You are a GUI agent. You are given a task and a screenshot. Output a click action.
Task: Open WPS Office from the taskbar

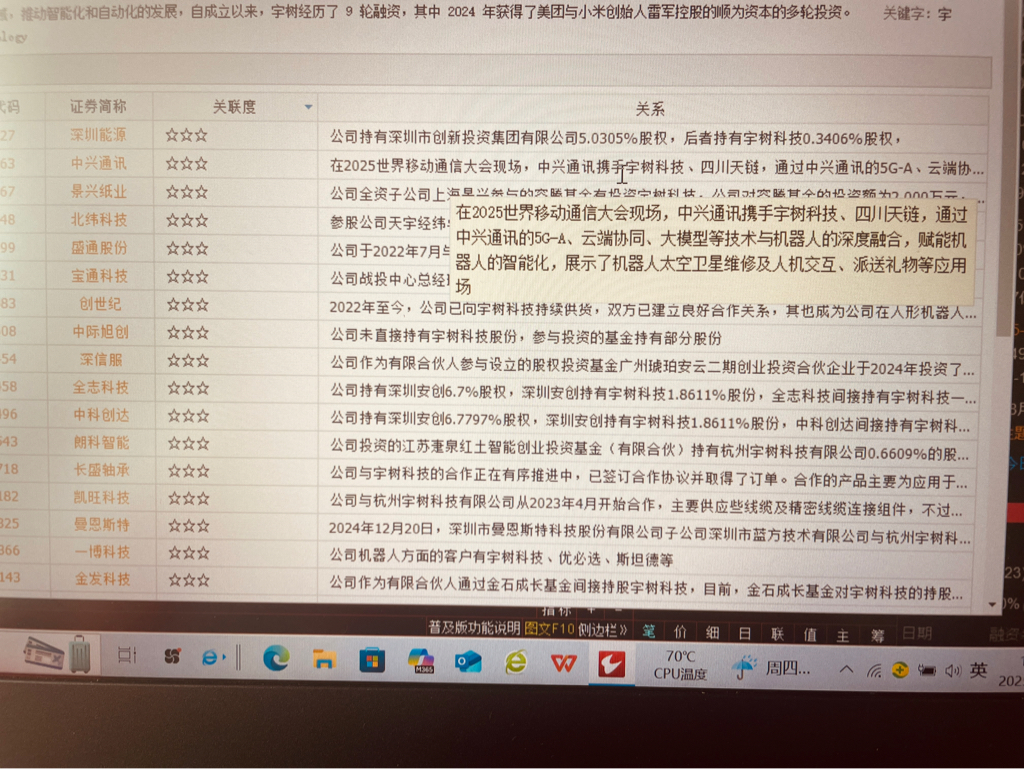[x=564, y=664]
